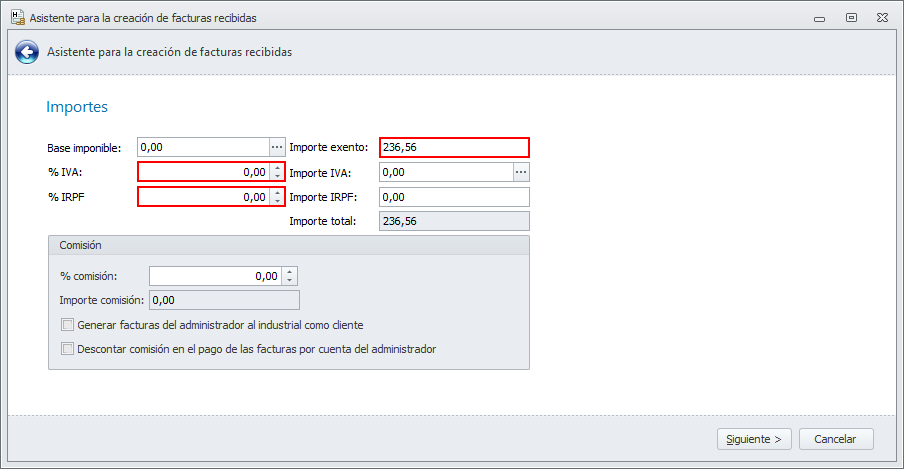Enable Generar facturas del administrador checkbox

[68, 325]
